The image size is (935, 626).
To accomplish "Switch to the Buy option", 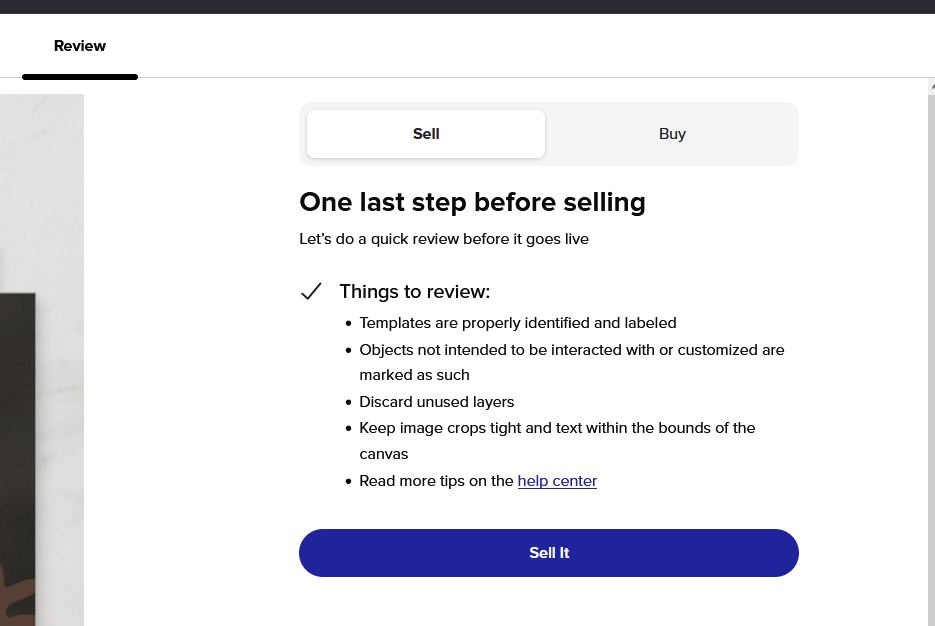I will coord(672,134).
